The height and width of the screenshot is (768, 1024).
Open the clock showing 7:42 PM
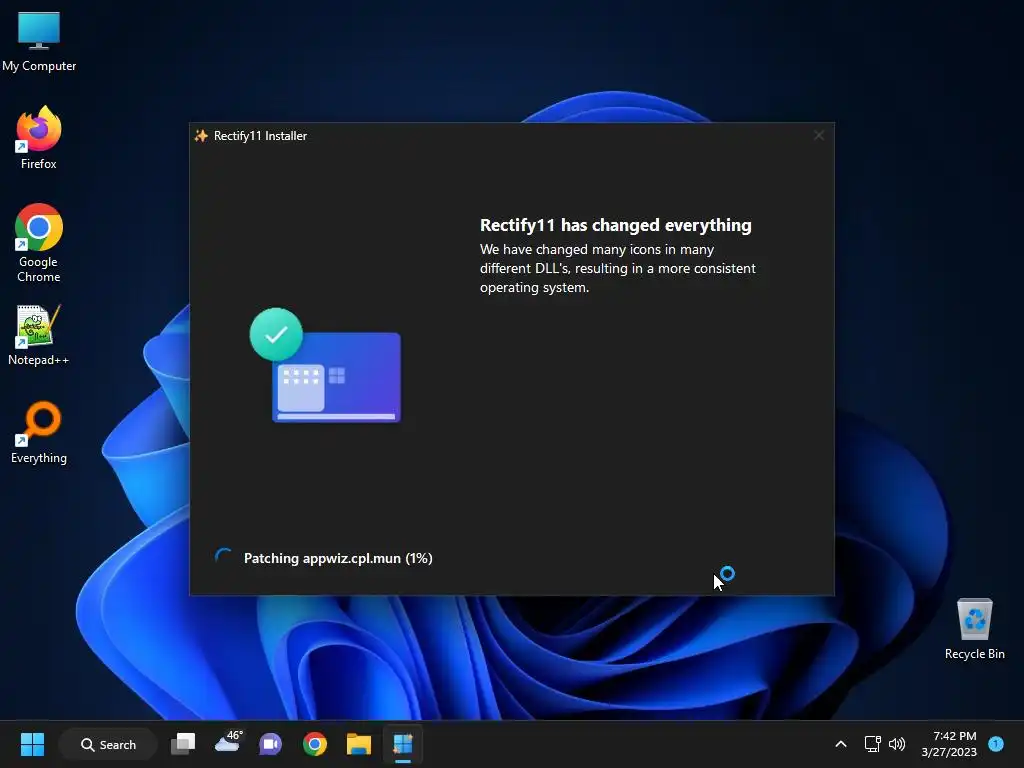click(950, 744)
